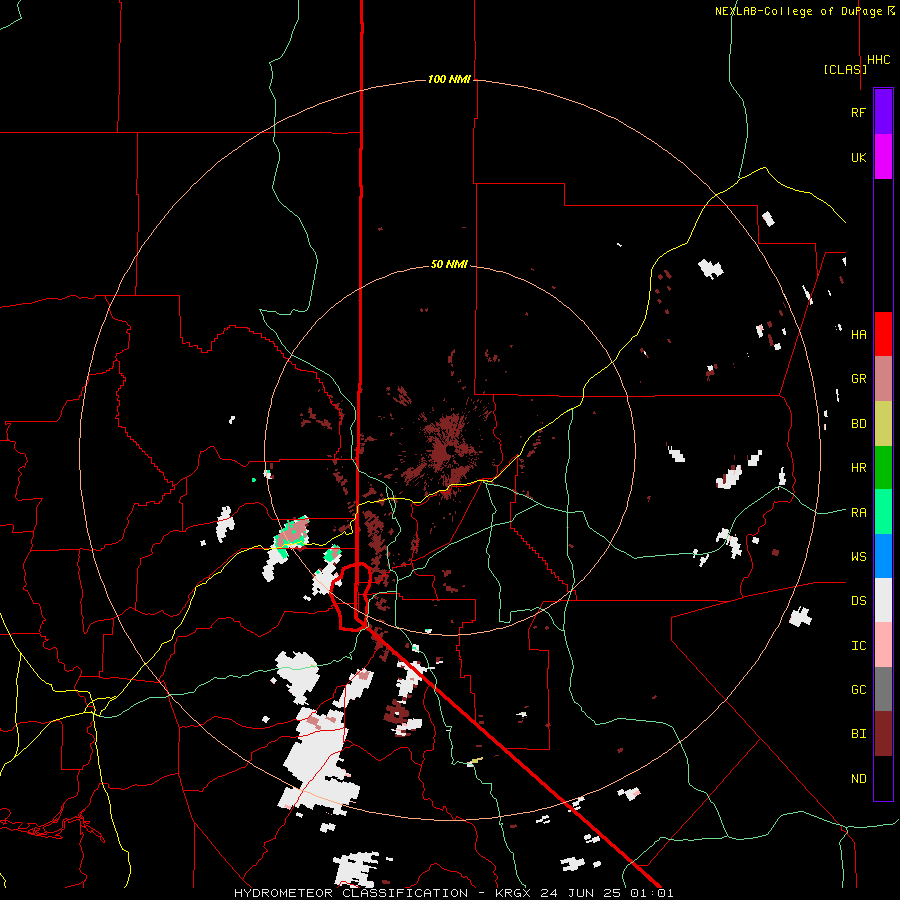Click the RF legend label
900x900 pixels.
858,112
